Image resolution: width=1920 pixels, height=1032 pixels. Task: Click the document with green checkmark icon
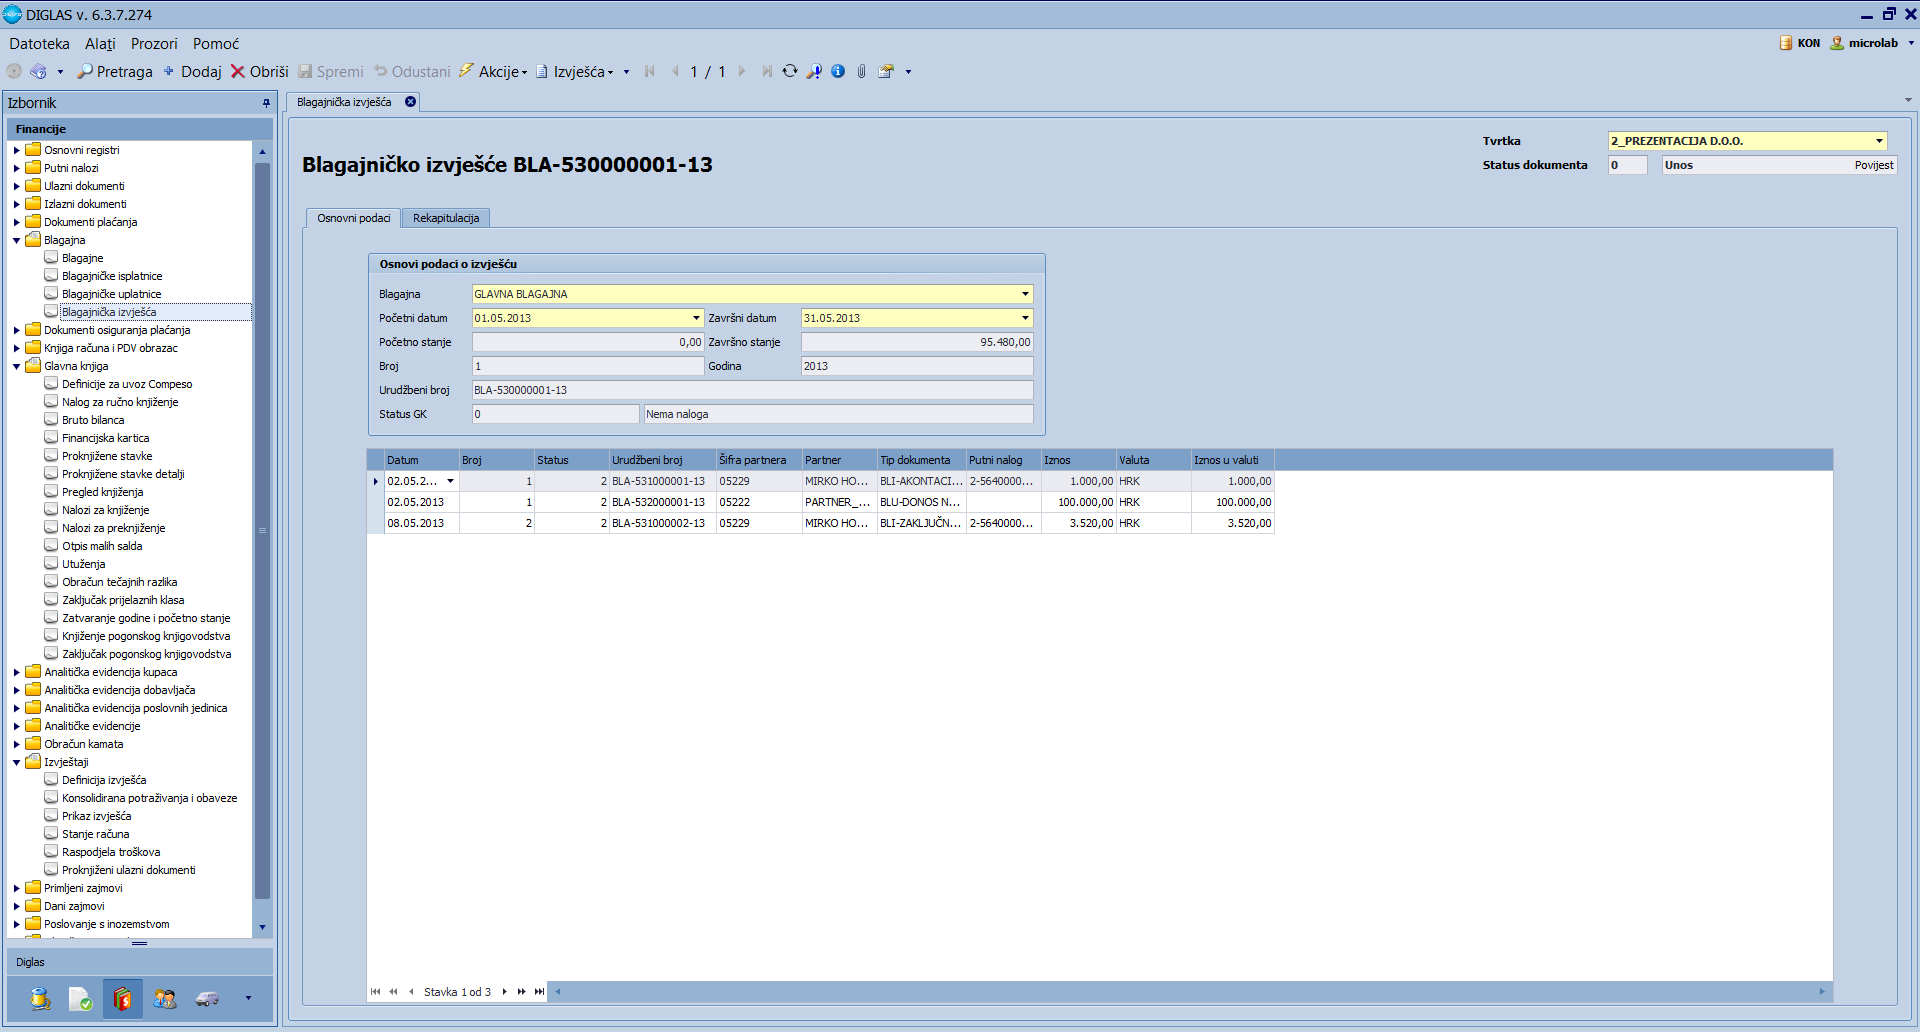(x=80, y=998)
